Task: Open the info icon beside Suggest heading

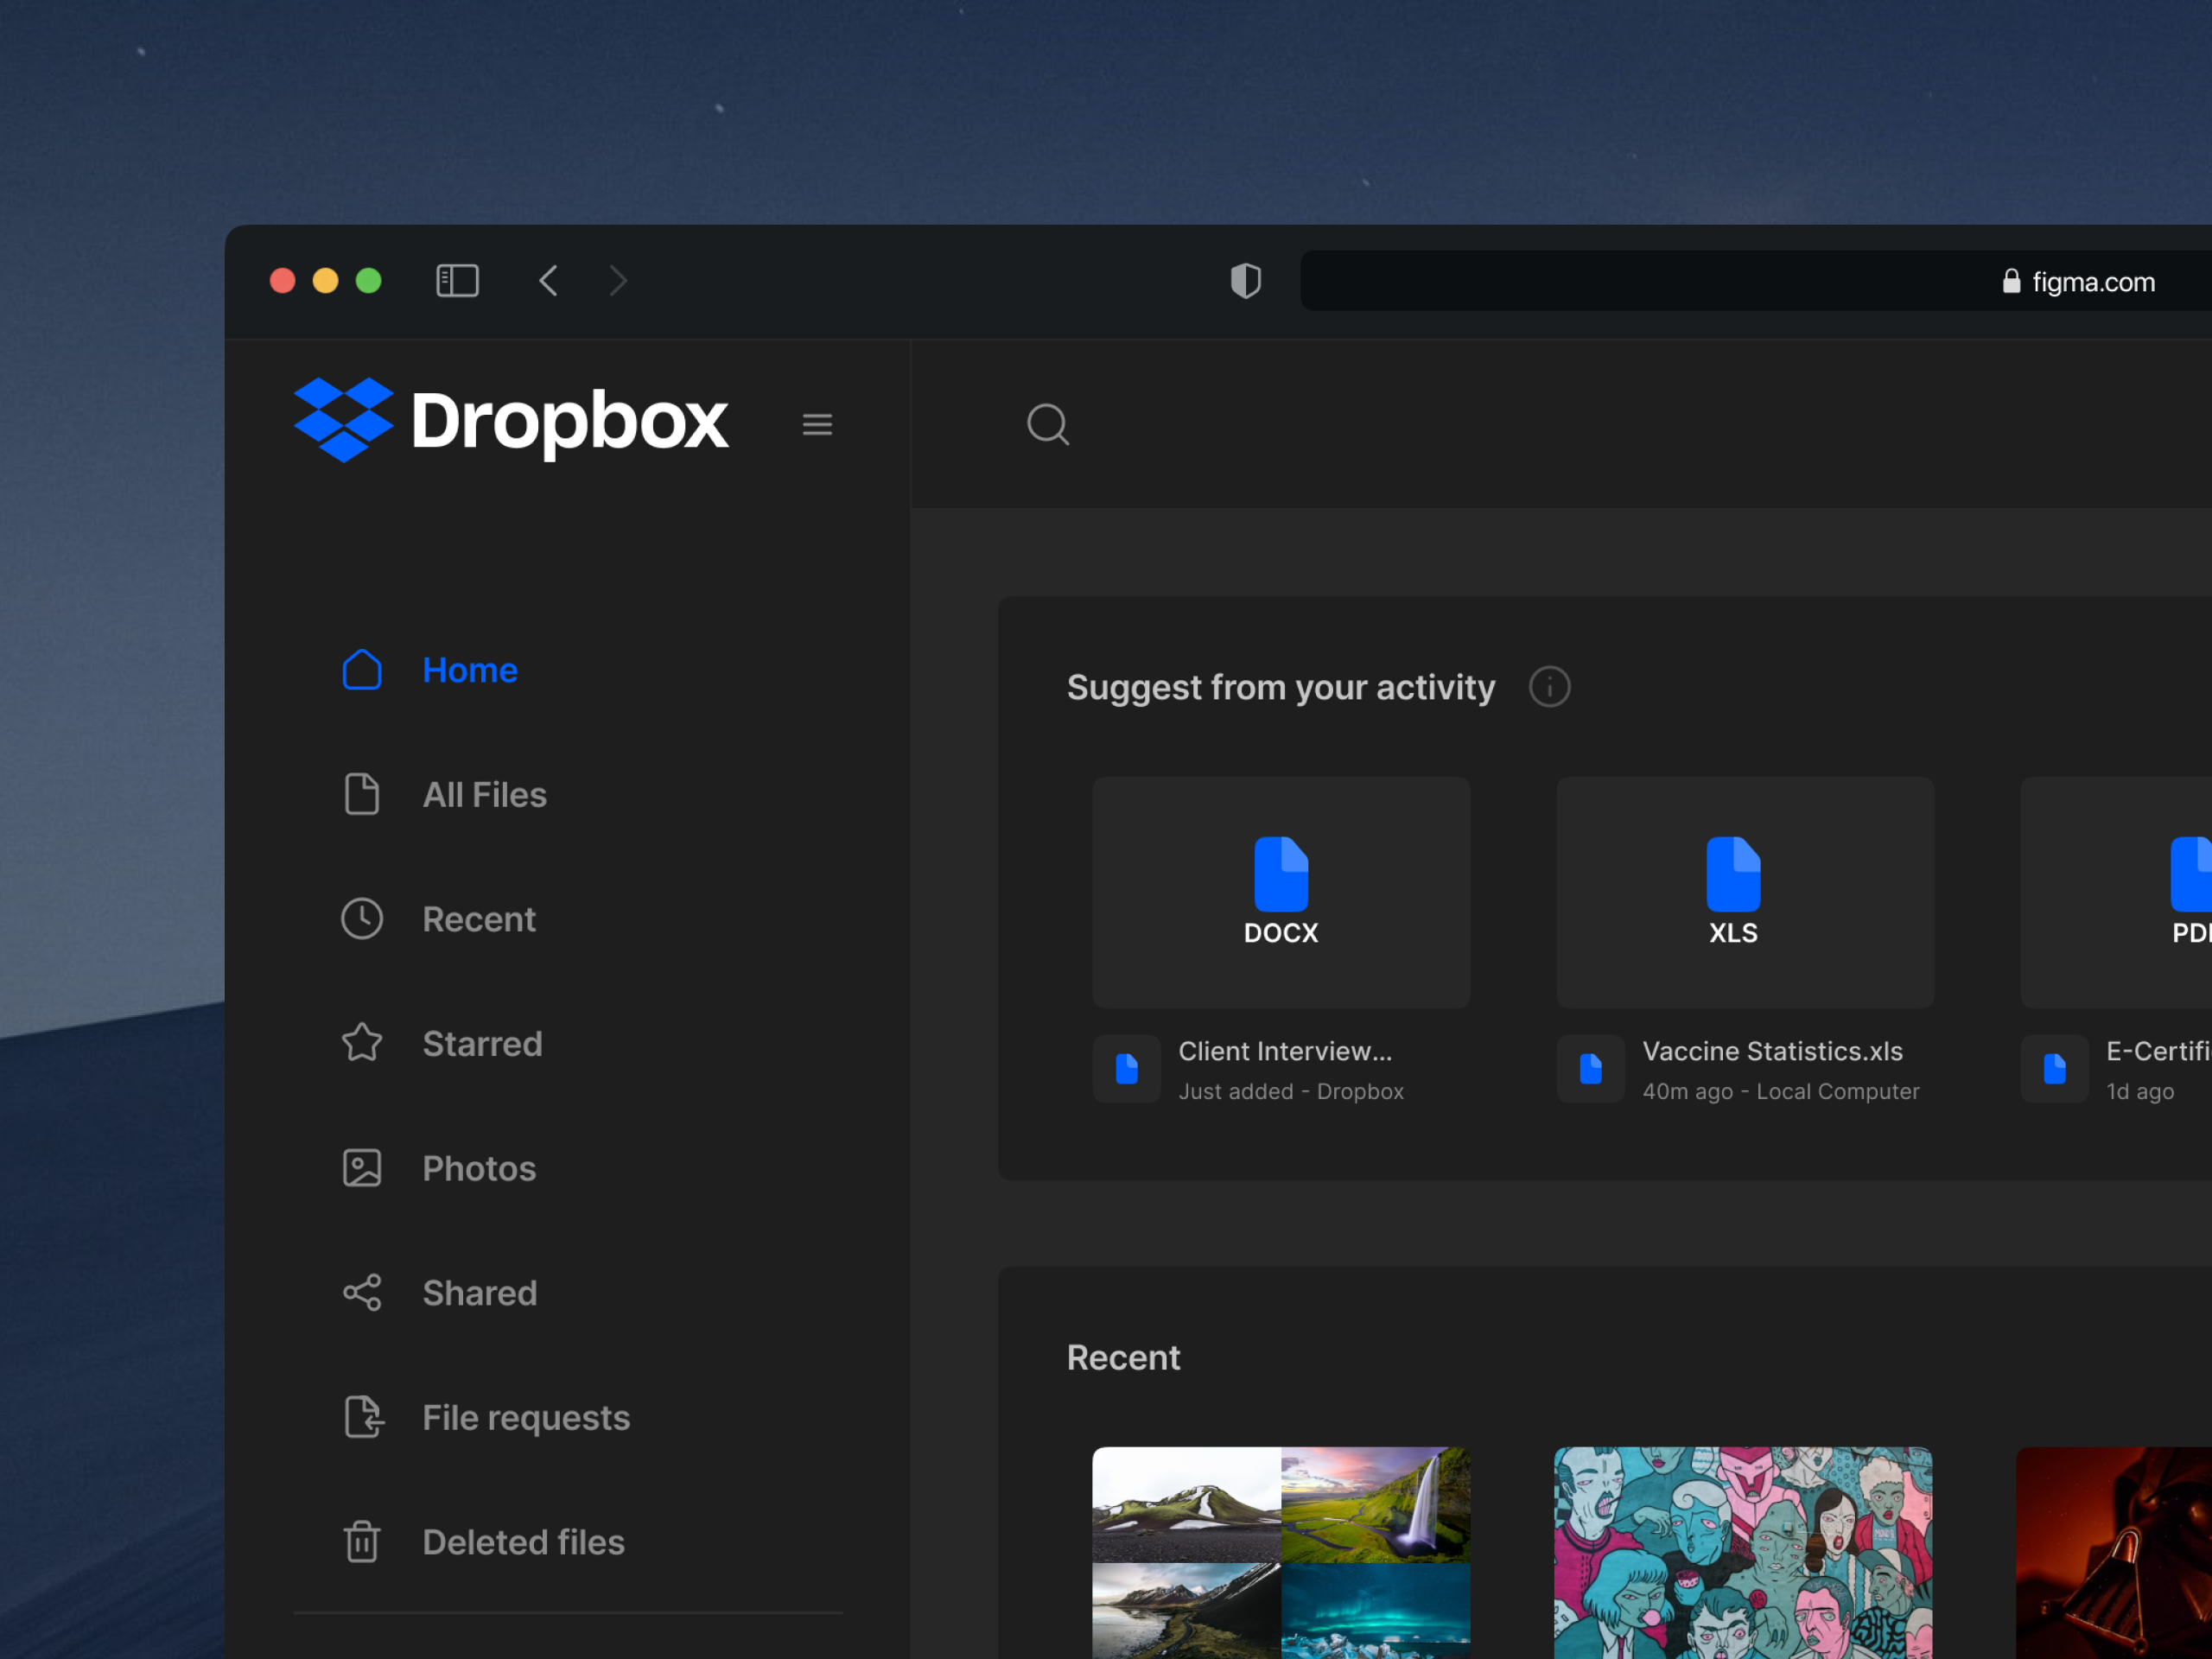Action: (x=1549, y=687)
